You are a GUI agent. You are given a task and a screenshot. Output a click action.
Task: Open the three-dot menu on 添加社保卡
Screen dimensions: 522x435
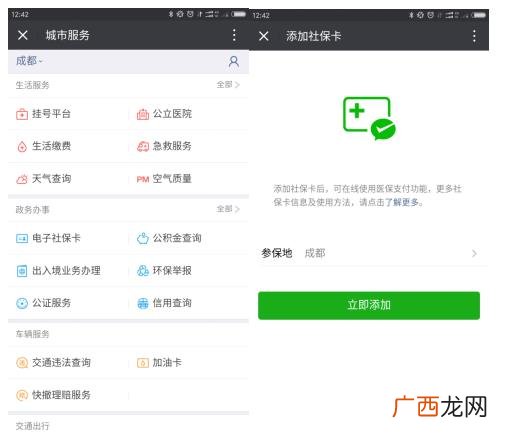[474, 36]
